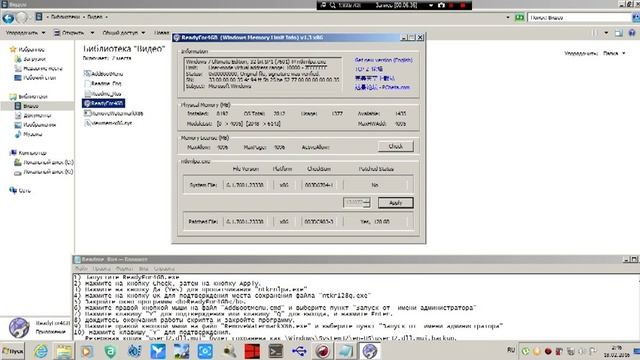Click the Start (Пуск) button
The width and height of the screenshot is (640, 360).
point(13,351)
